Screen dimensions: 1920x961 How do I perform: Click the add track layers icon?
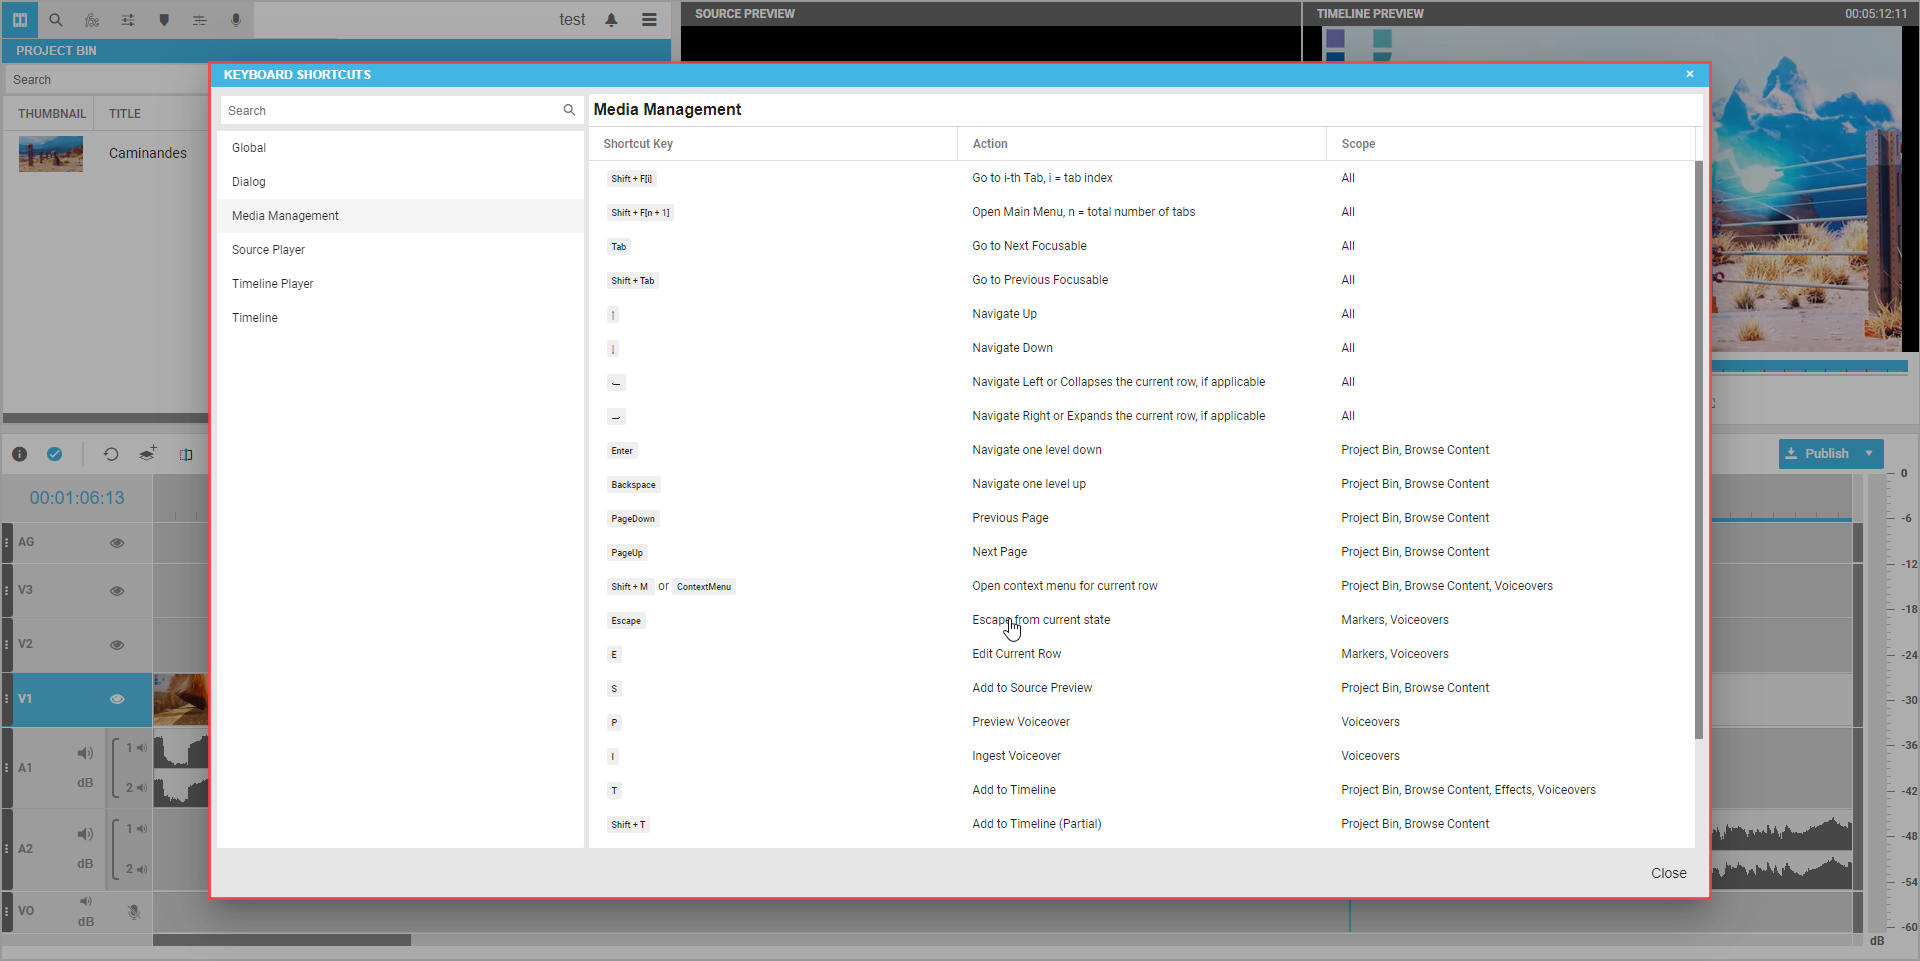coord(148,454)
